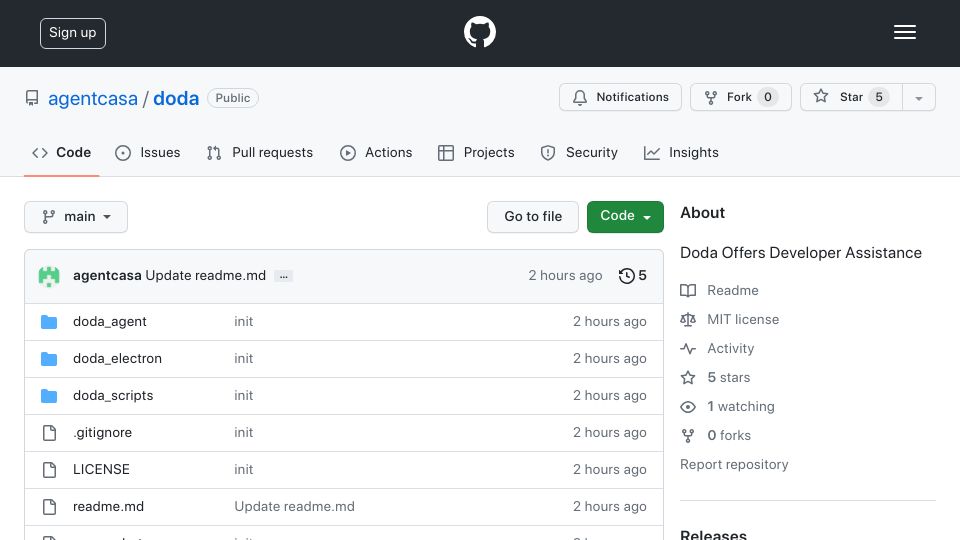
Task: Open the 5 stars link
Action: tap(729, 377)
